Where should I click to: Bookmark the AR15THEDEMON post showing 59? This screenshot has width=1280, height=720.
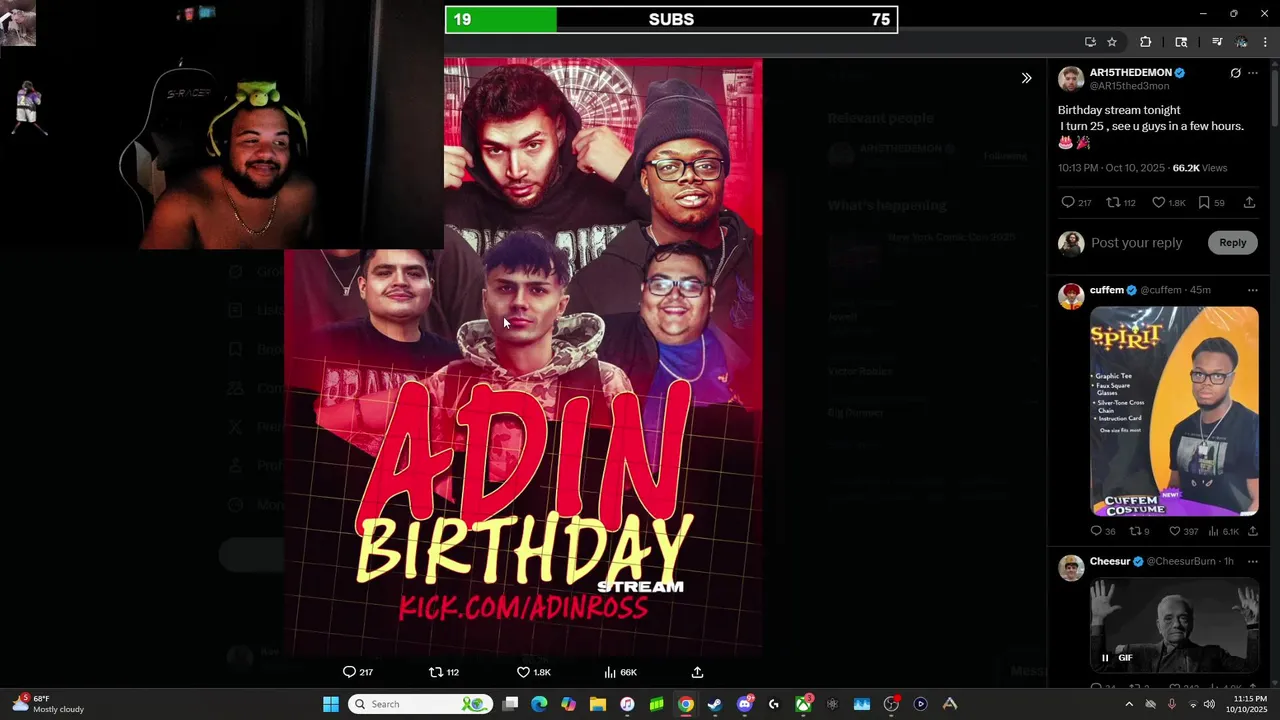pos(1204,202)
